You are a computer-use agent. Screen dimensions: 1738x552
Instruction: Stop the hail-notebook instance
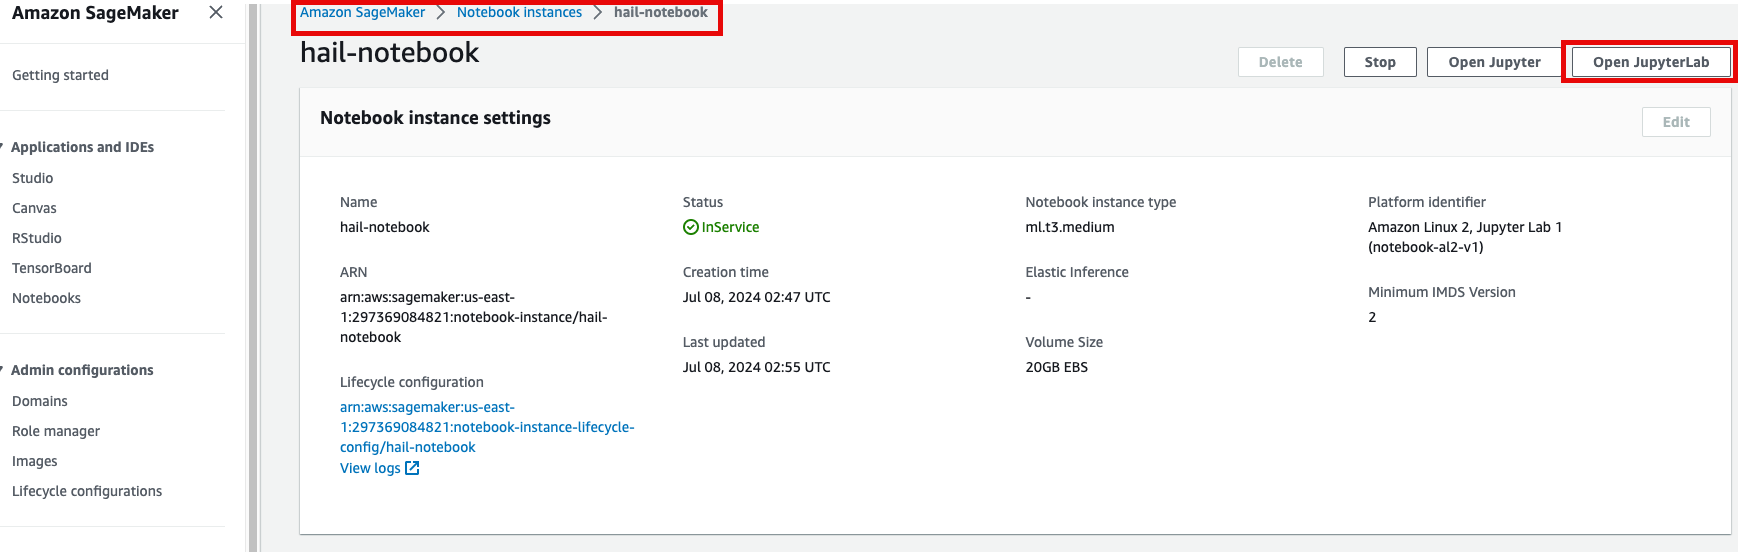[x=1380, y=62]
